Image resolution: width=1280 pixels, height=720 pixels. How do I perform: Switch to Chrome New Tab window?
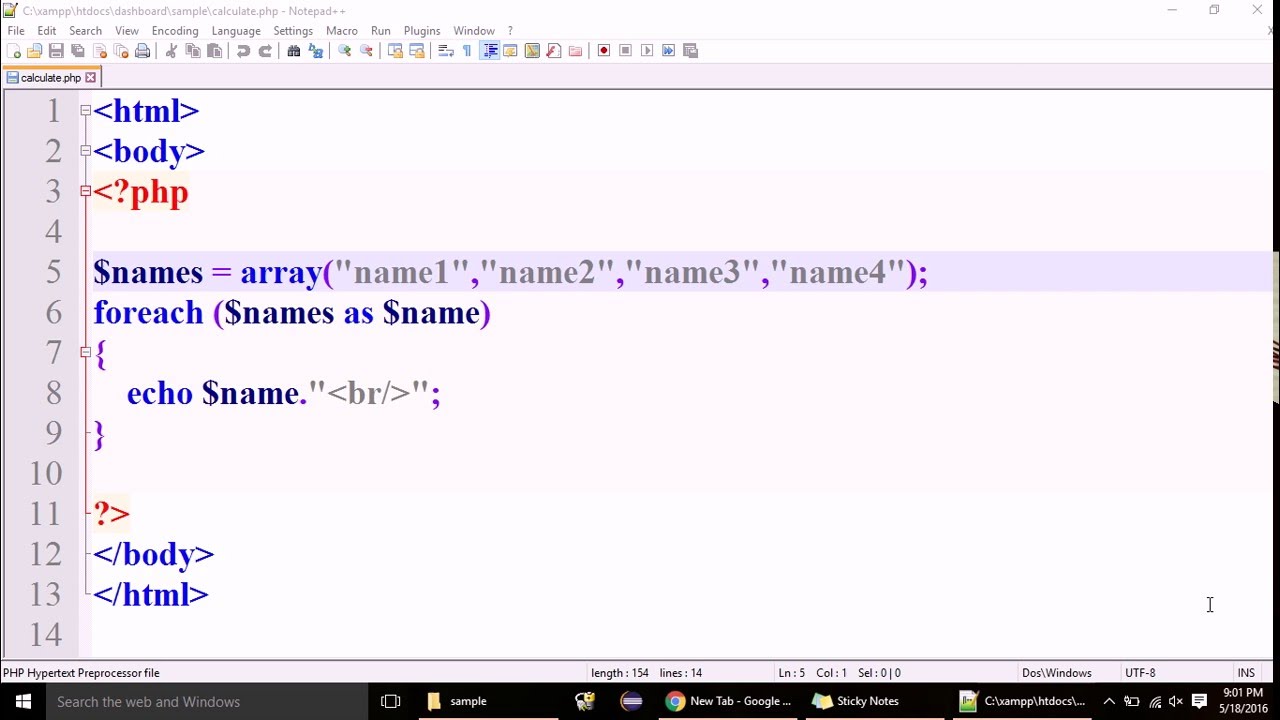pyautogui.click(x=729, y=701)
